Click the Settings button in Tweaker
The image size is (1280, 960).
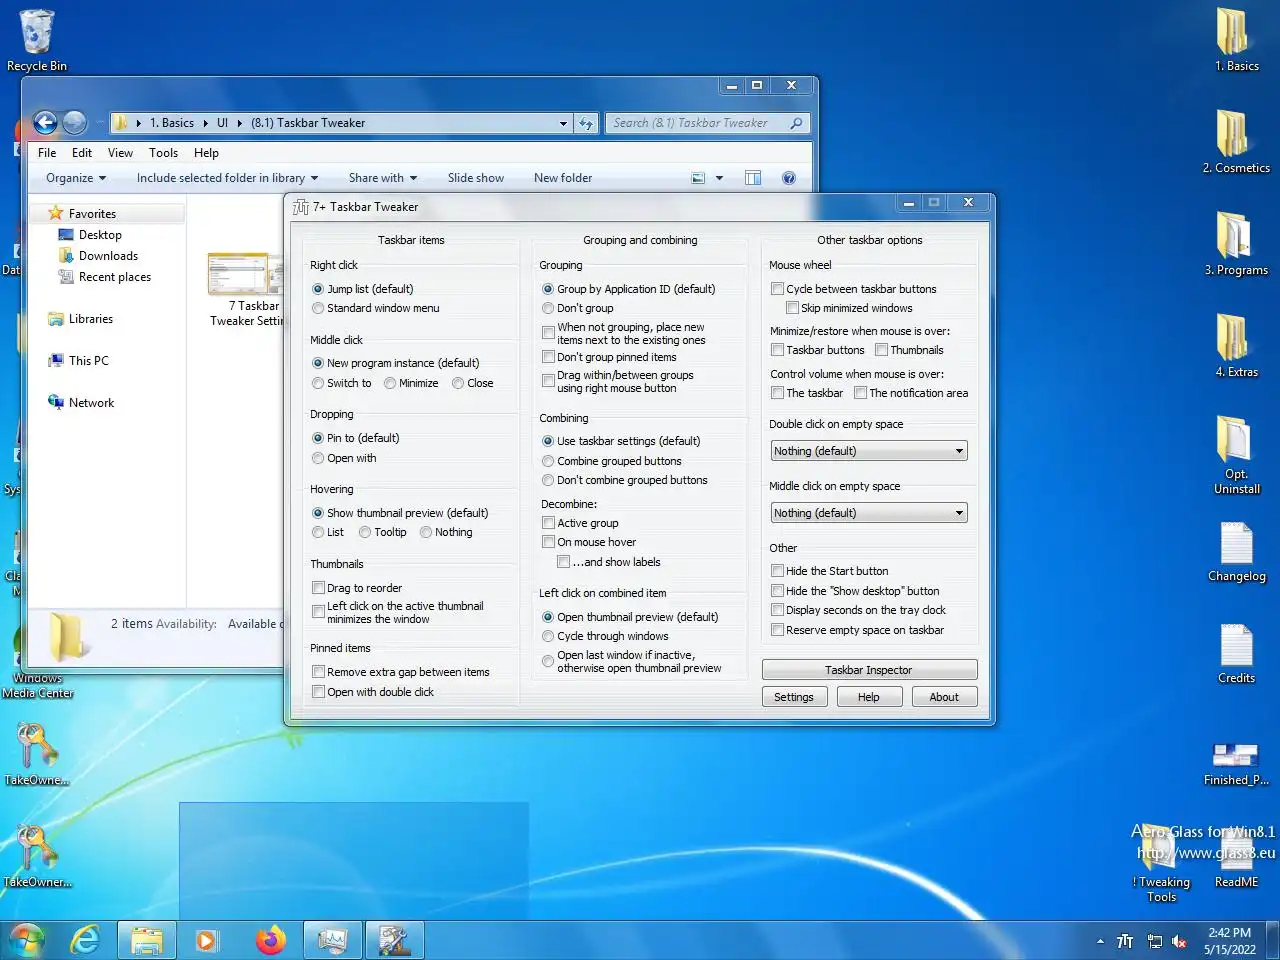pos(794,697)
